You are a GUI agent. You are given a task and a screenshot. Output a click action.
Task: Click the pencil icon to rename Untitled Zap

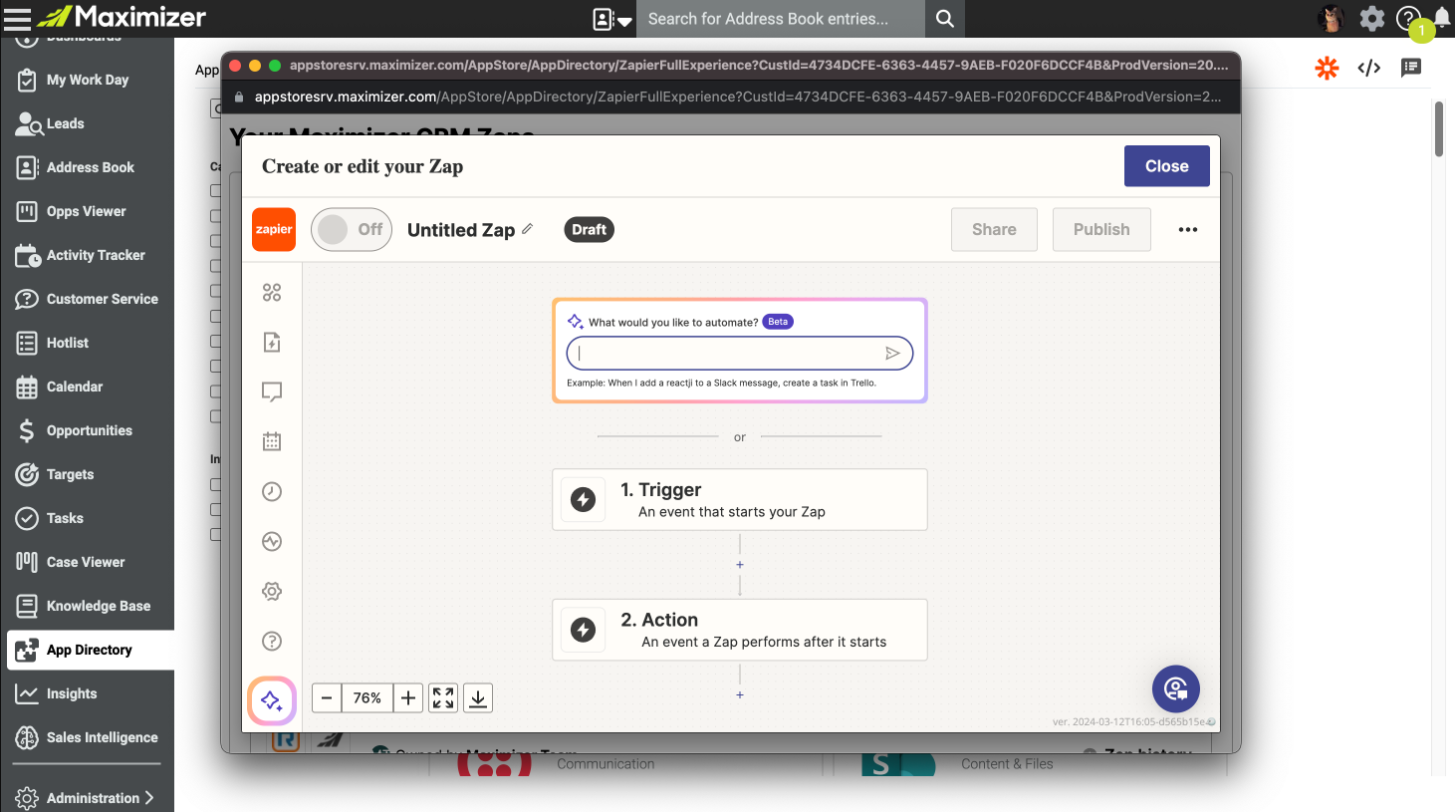pyautogui.click(x=528, y=229)
